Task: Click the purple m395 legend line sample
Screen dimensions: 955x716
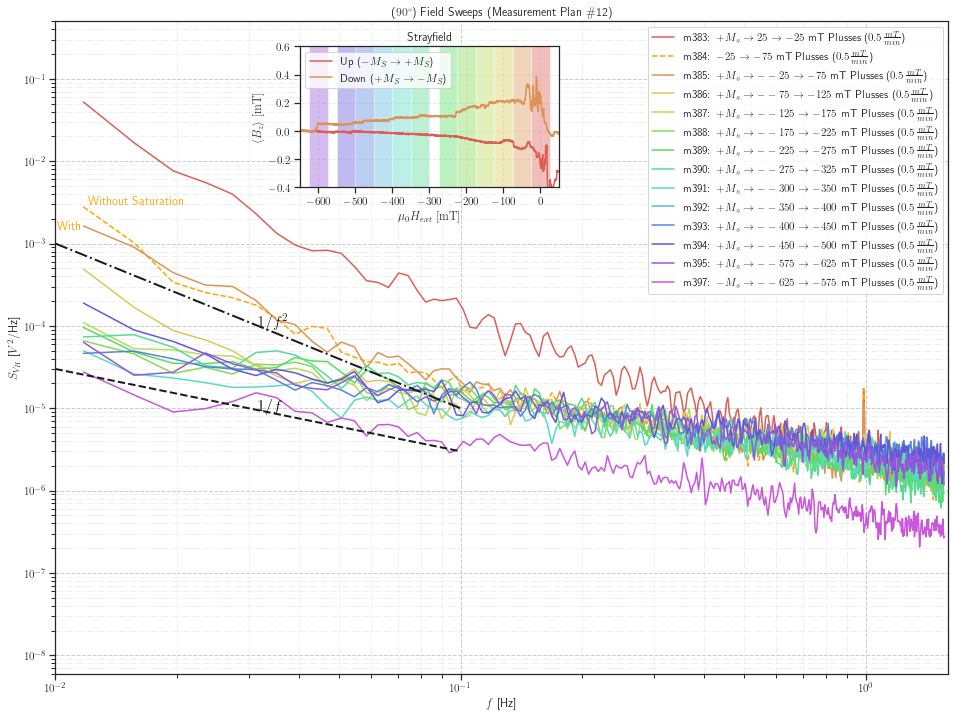Action: click(x=665, y=264)
